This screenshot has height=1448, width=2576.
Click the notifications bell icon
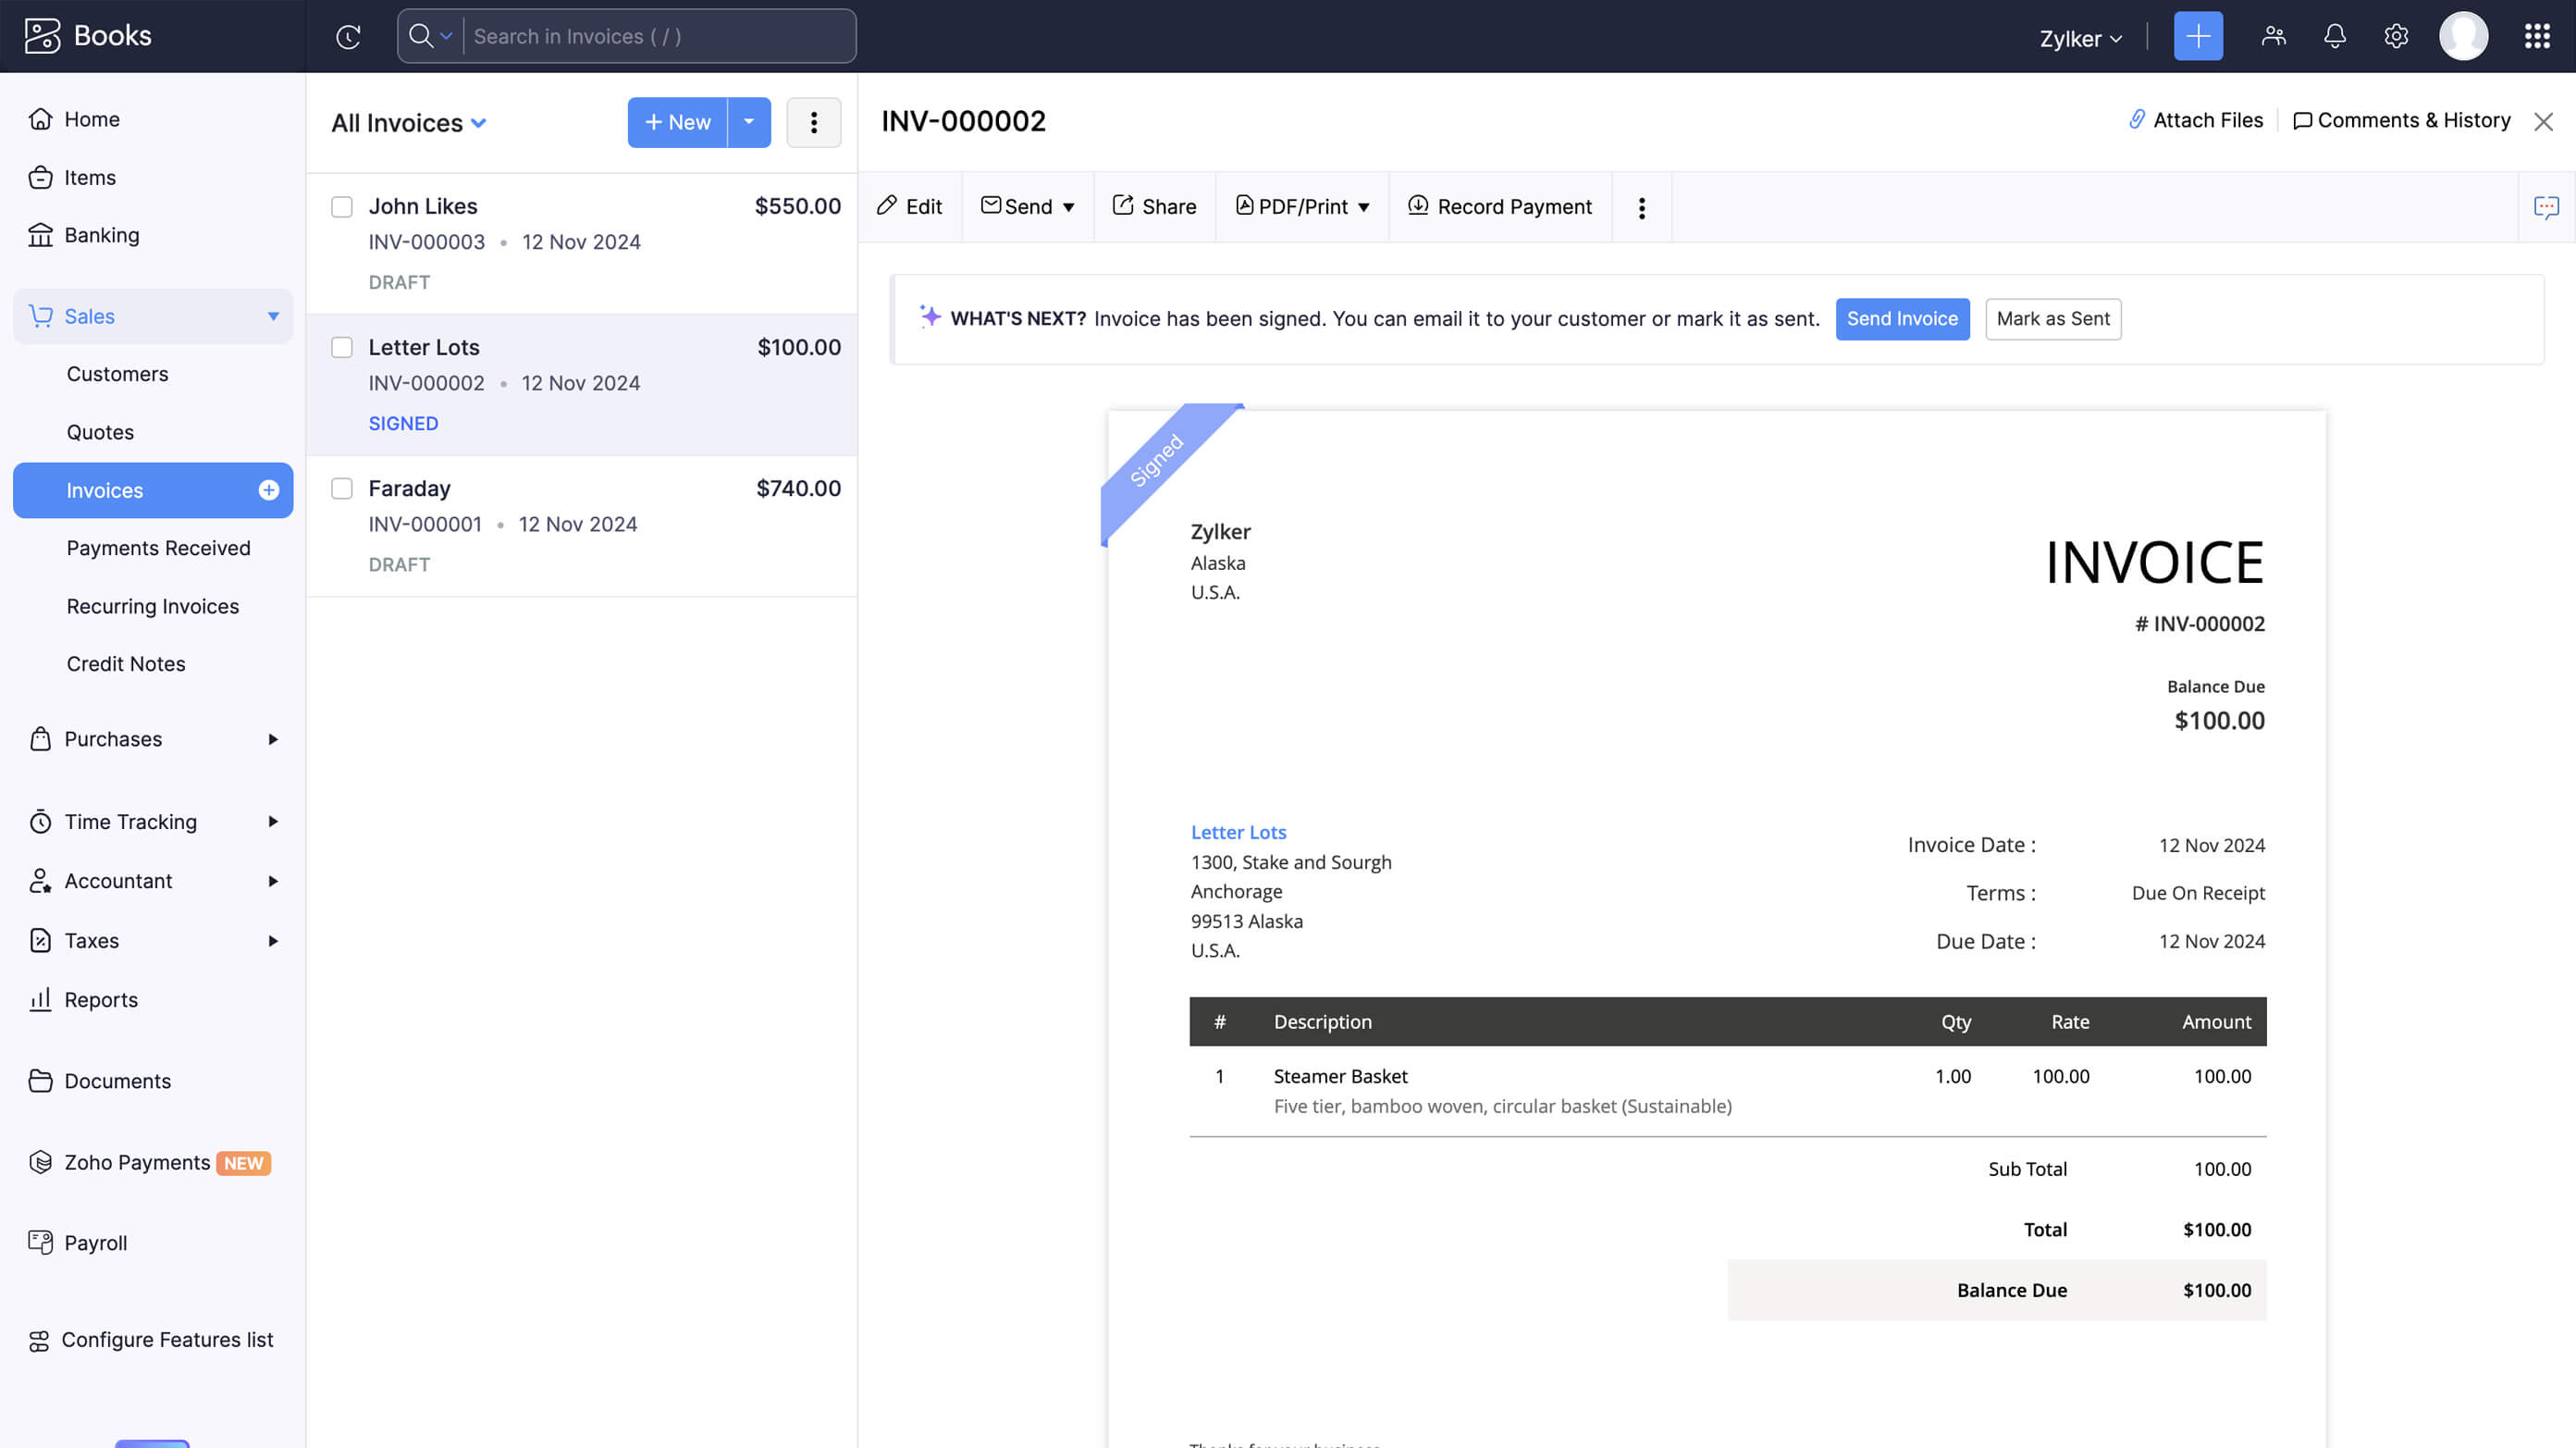2334,37
